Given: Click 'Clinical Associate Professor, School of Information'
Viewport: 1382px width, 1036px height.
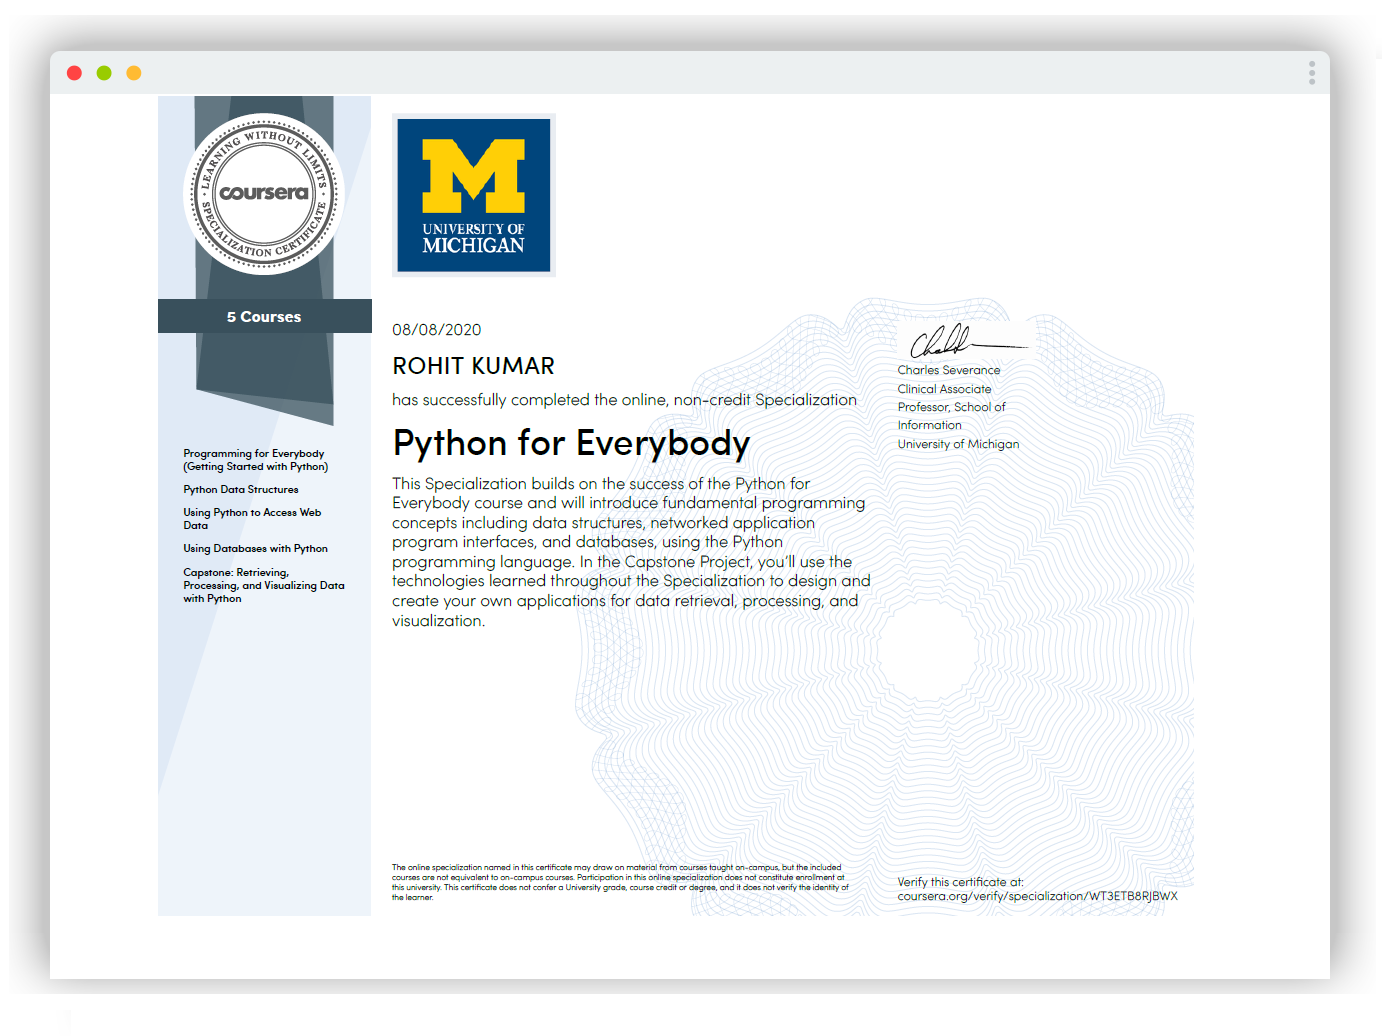Looking at the screenshot, I should 952,407.
